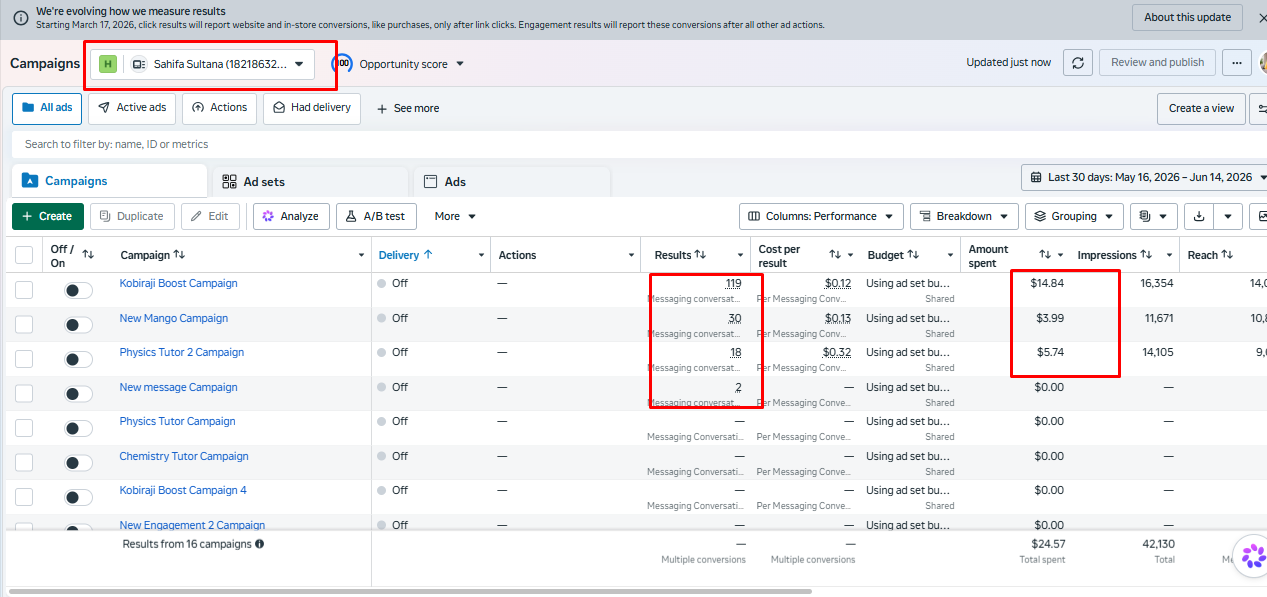Expand the More menu in toolbar
This screenshot has height=597, width=1267.
(455, 216)
